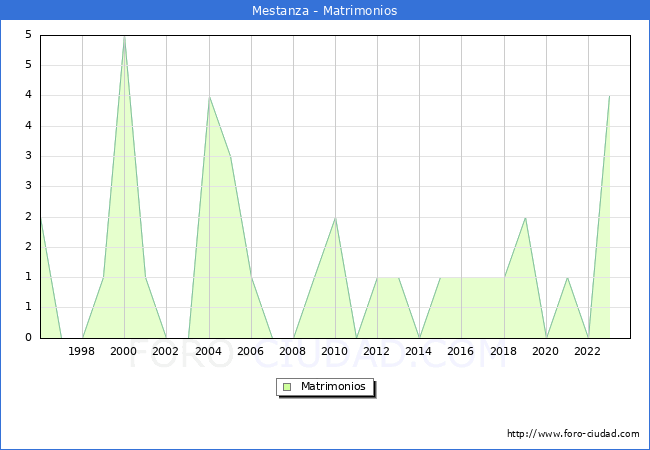
Task: Click the 2000 x-axis label
Action: 124,351
